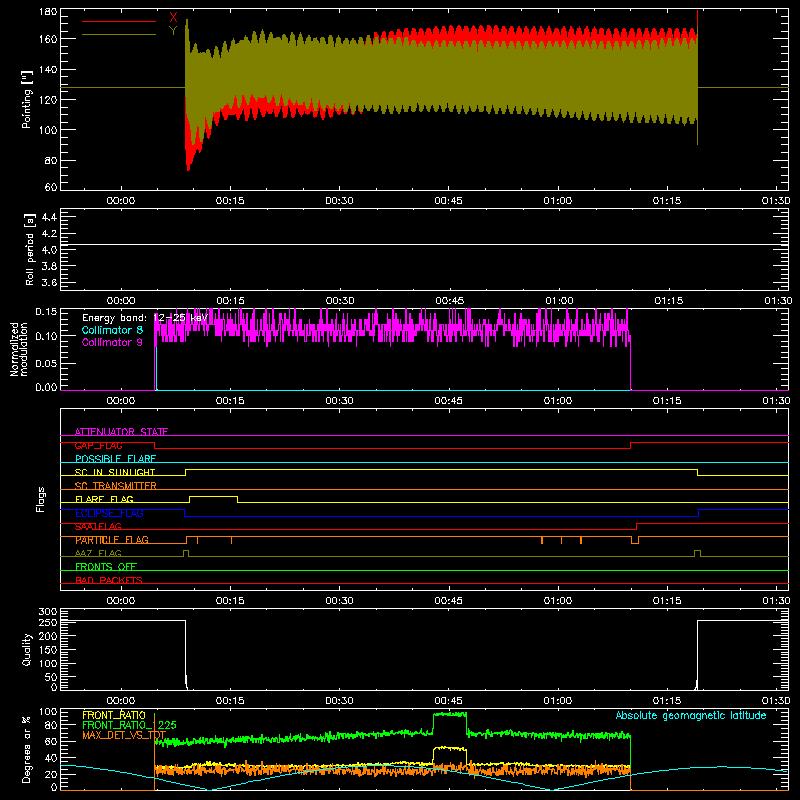Click the Pointing axis title

click(27, 99)
